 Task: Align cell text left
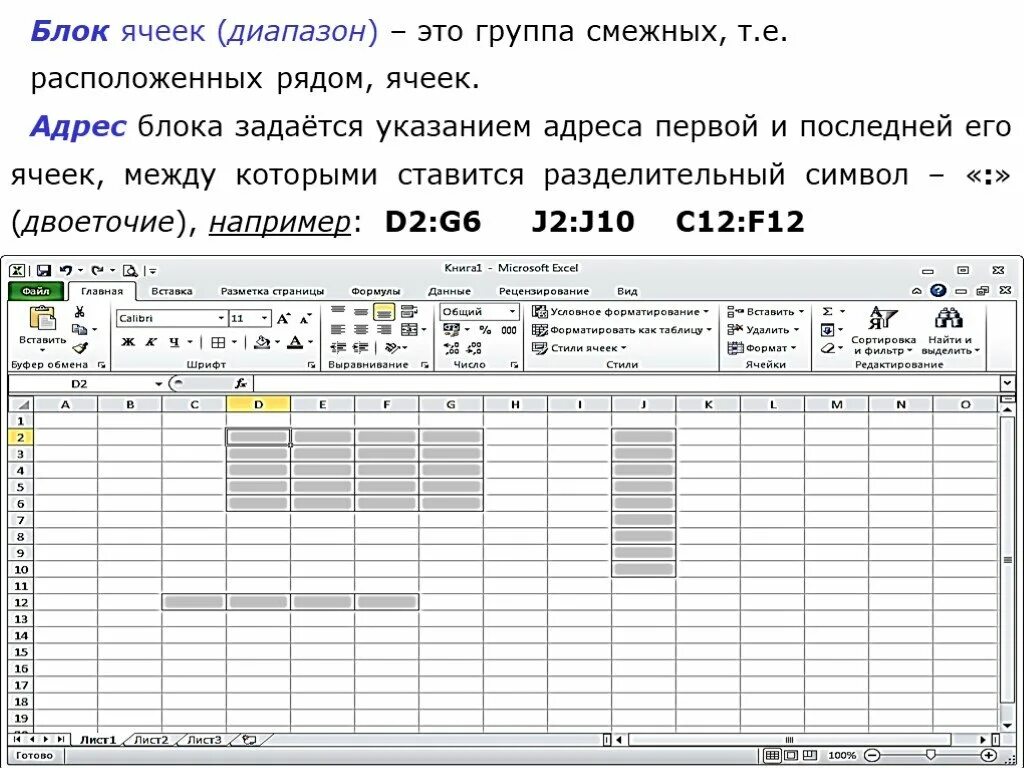click(338, 330)
